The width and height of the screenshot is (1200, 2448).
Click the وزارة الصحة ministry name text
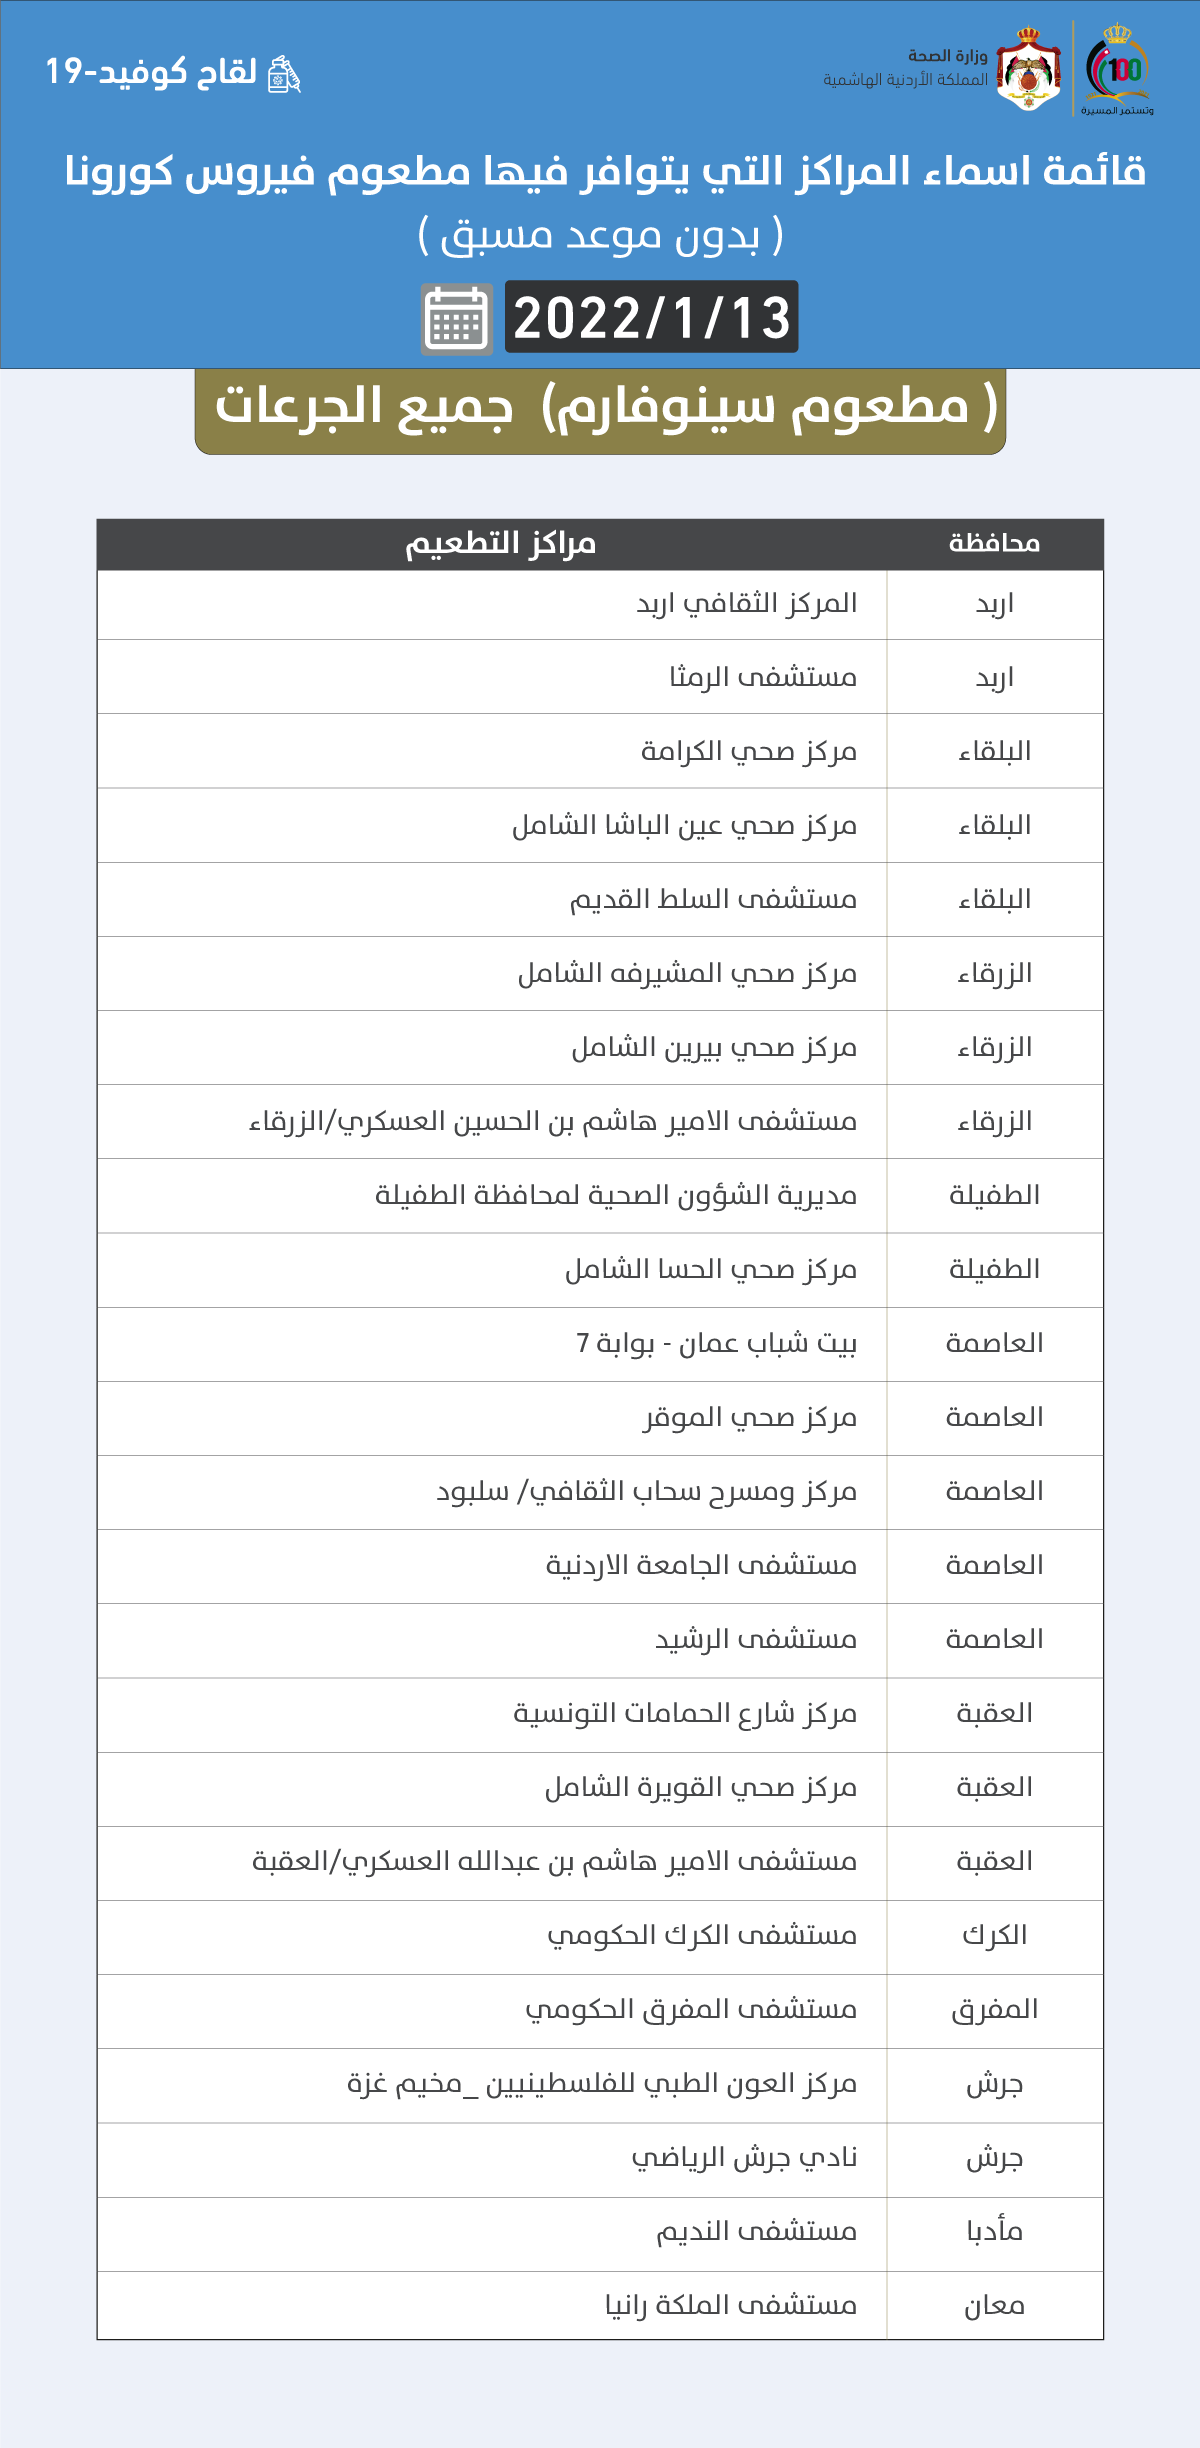click(x=947, y=56)
